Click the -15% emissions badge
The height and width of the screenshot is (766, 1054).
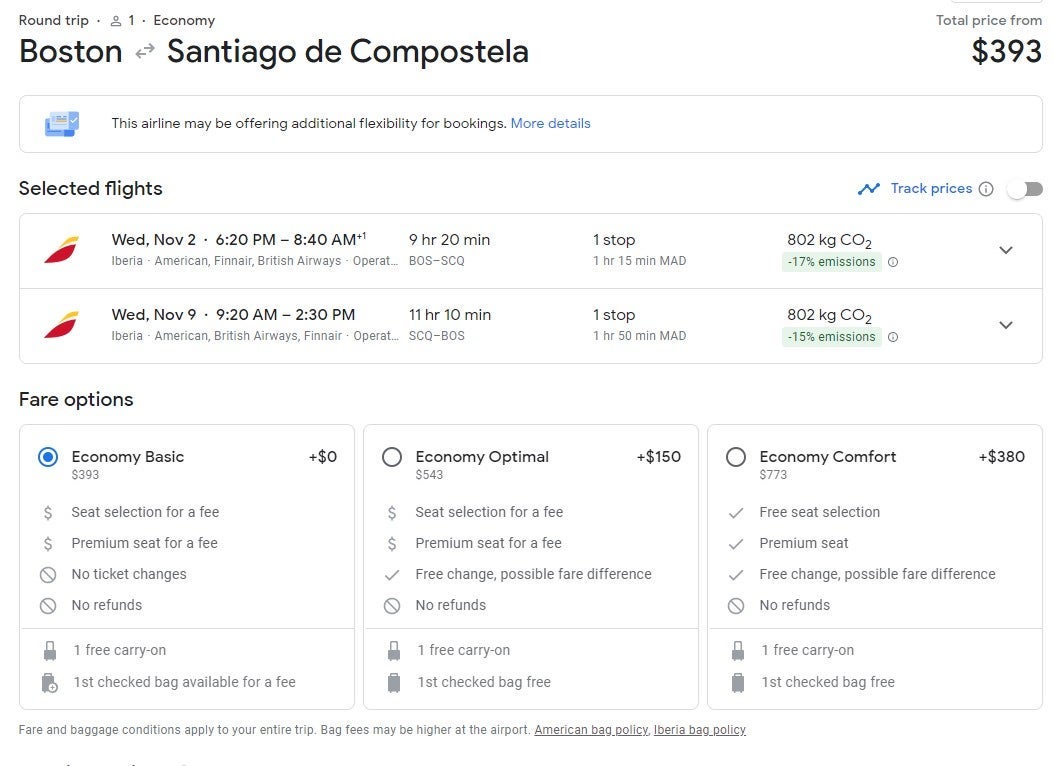(x=831, y=337)
